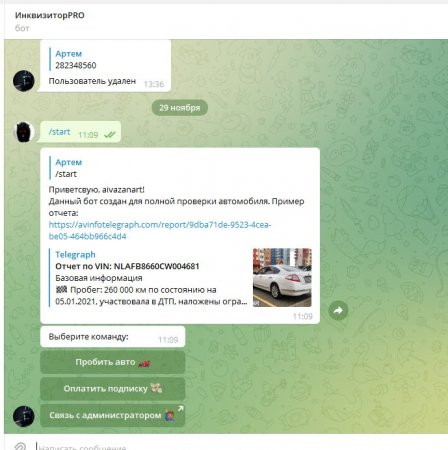Click the external link arrow on the admin button
Viewport: 448px width, 450px height.
click(x=180, y=408)
